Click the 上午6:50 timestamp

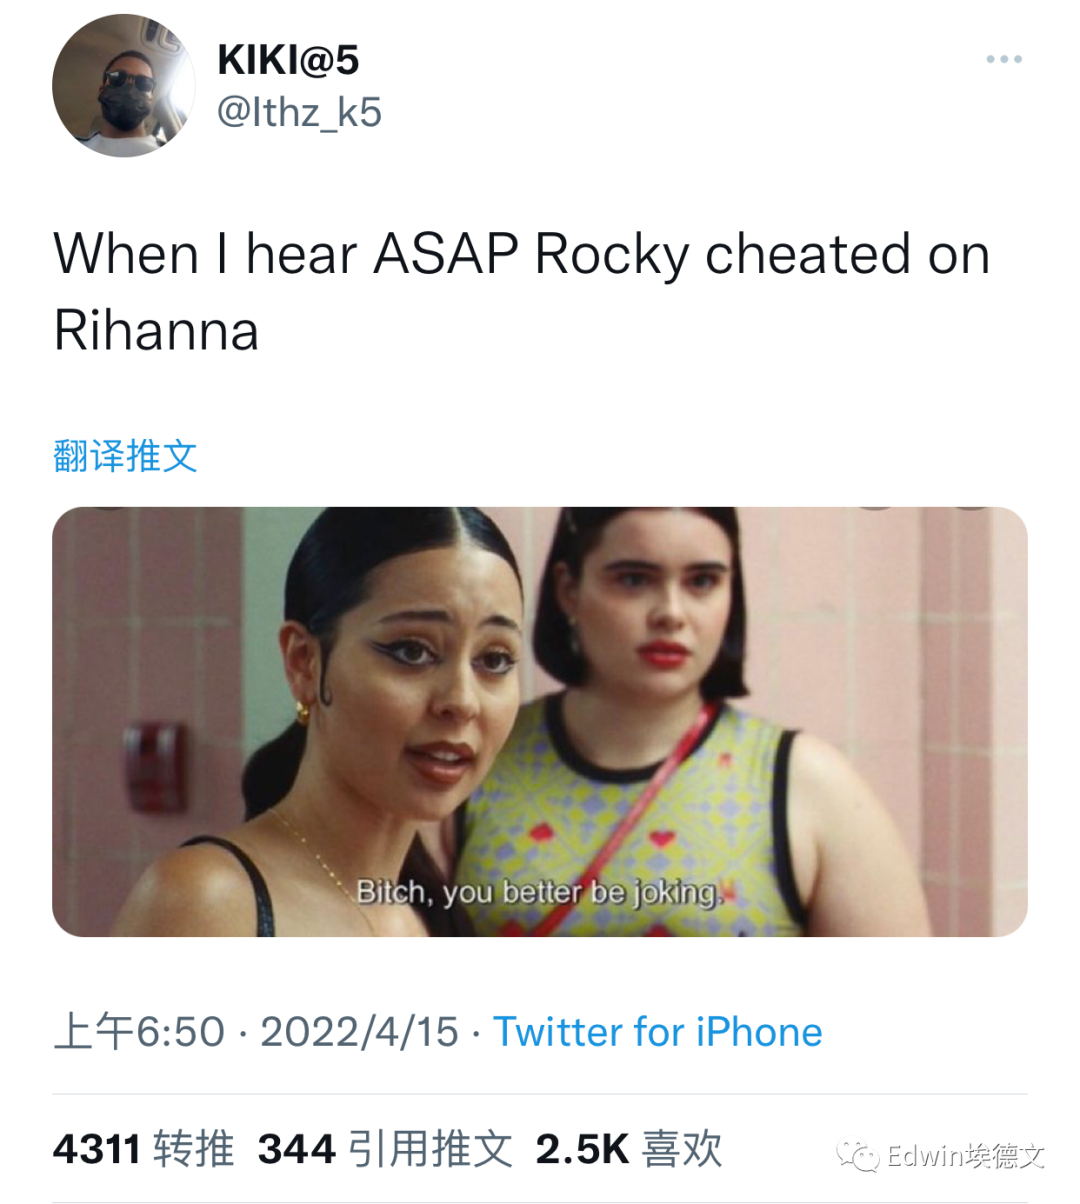[x=139, y=1032]
